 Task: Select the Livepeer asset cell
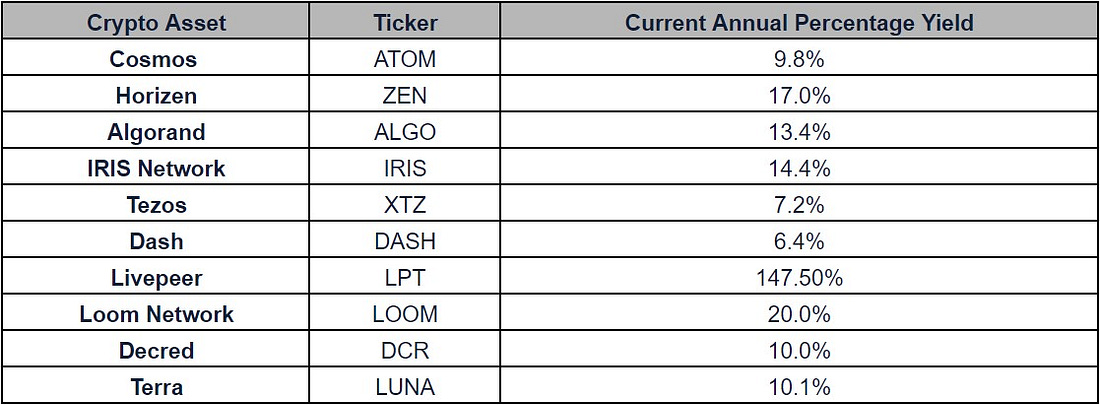click(156, 278)
